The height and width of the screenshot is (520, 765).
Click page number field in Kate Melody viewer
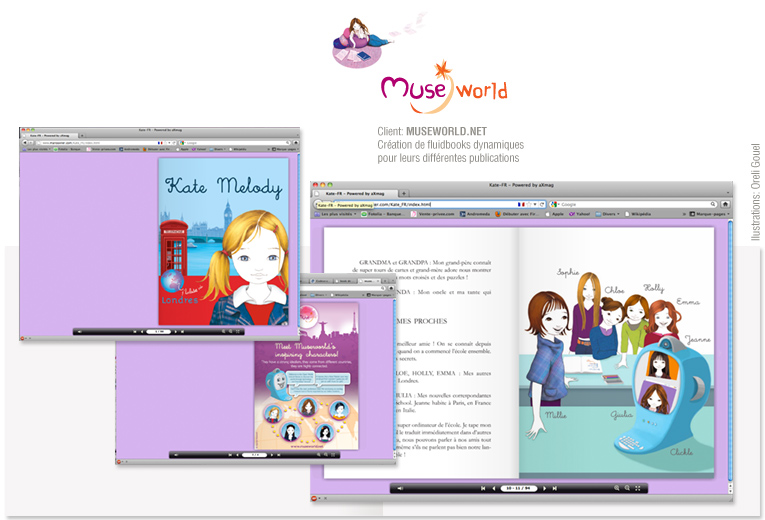click(x=159, y=332)
